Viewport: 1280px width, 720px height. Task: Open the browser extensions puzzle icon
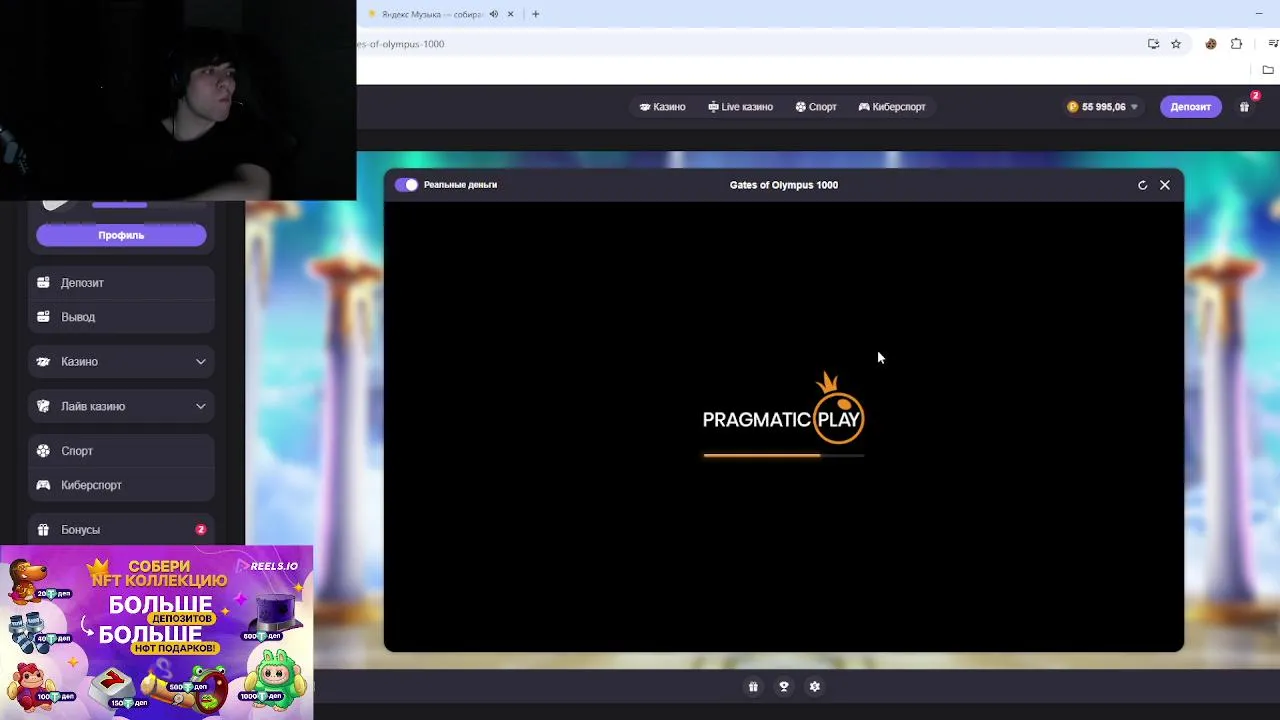pos(1237,44)
